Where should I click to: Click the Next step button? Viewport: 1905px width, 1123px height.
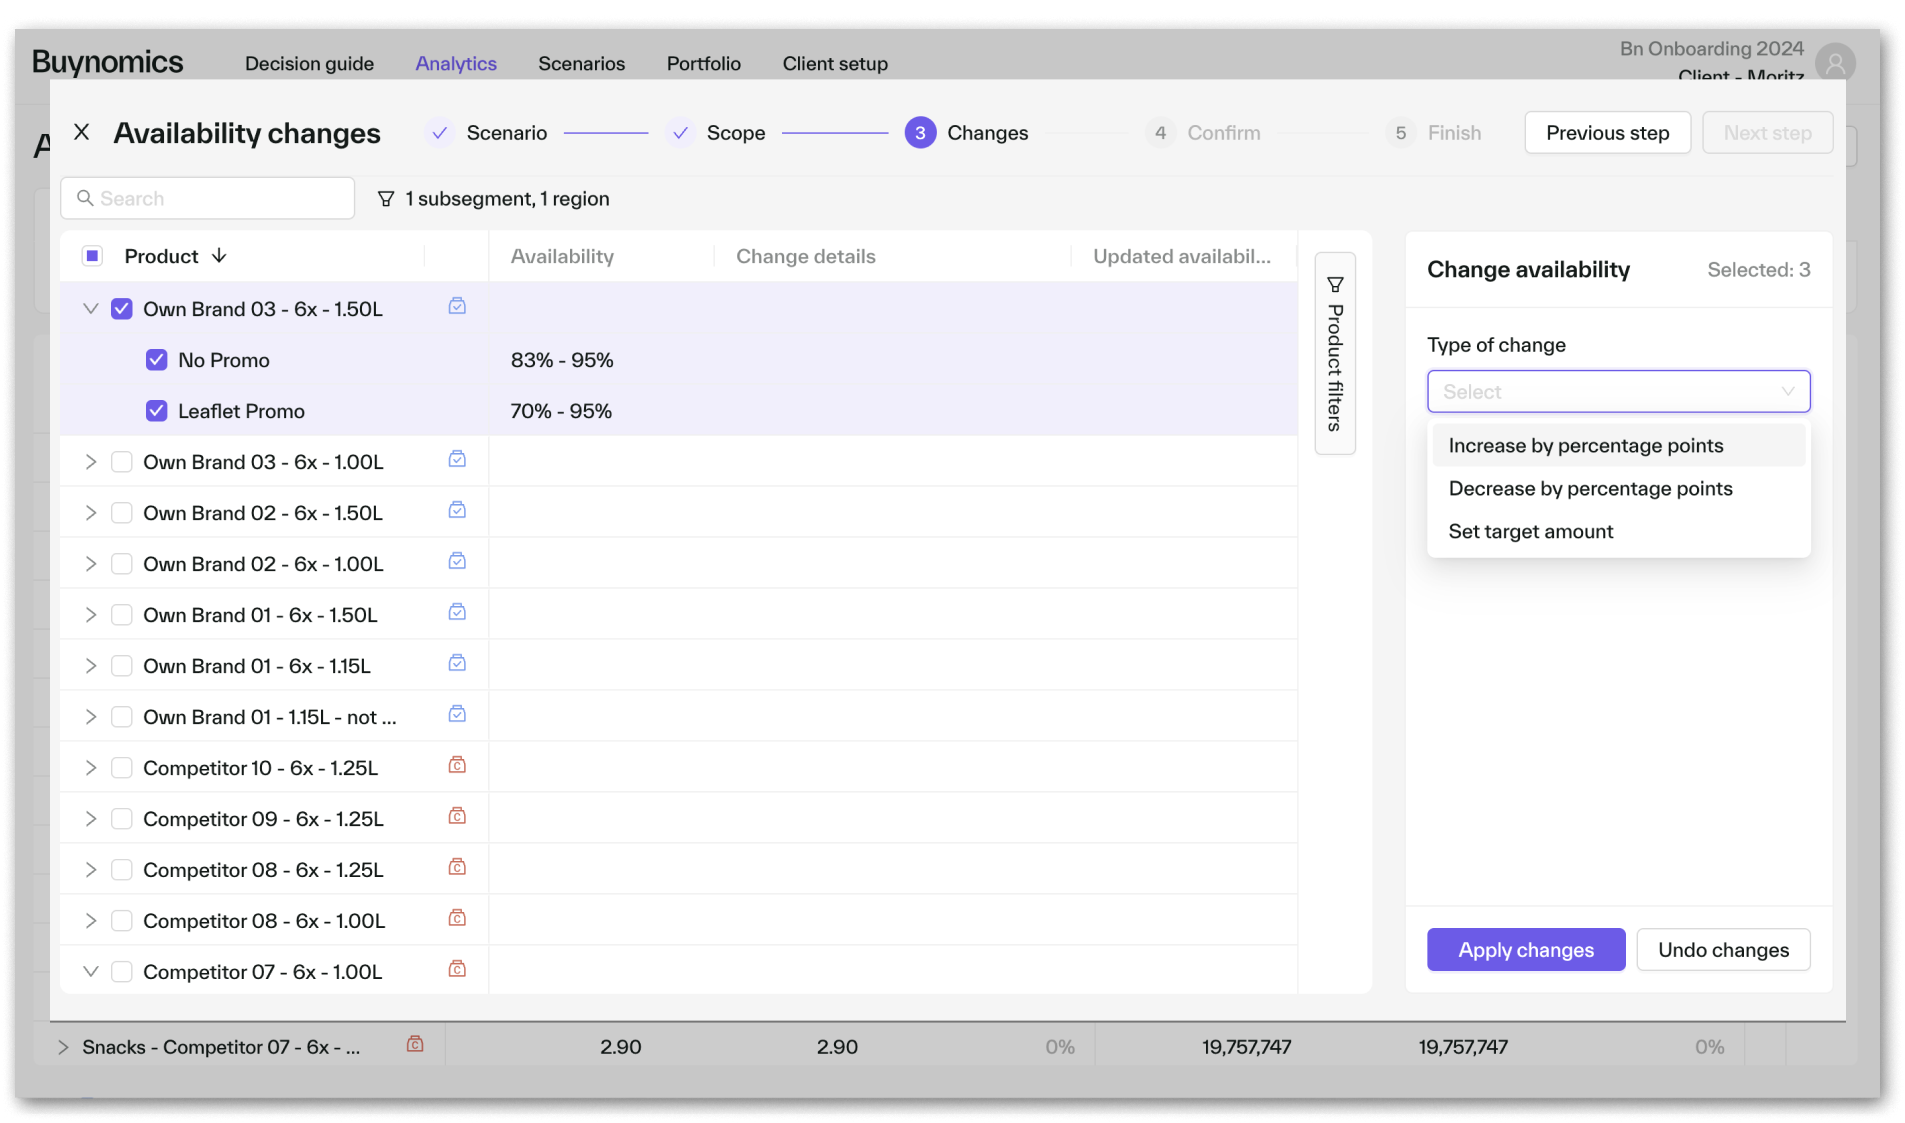[x=1767, y=133]
